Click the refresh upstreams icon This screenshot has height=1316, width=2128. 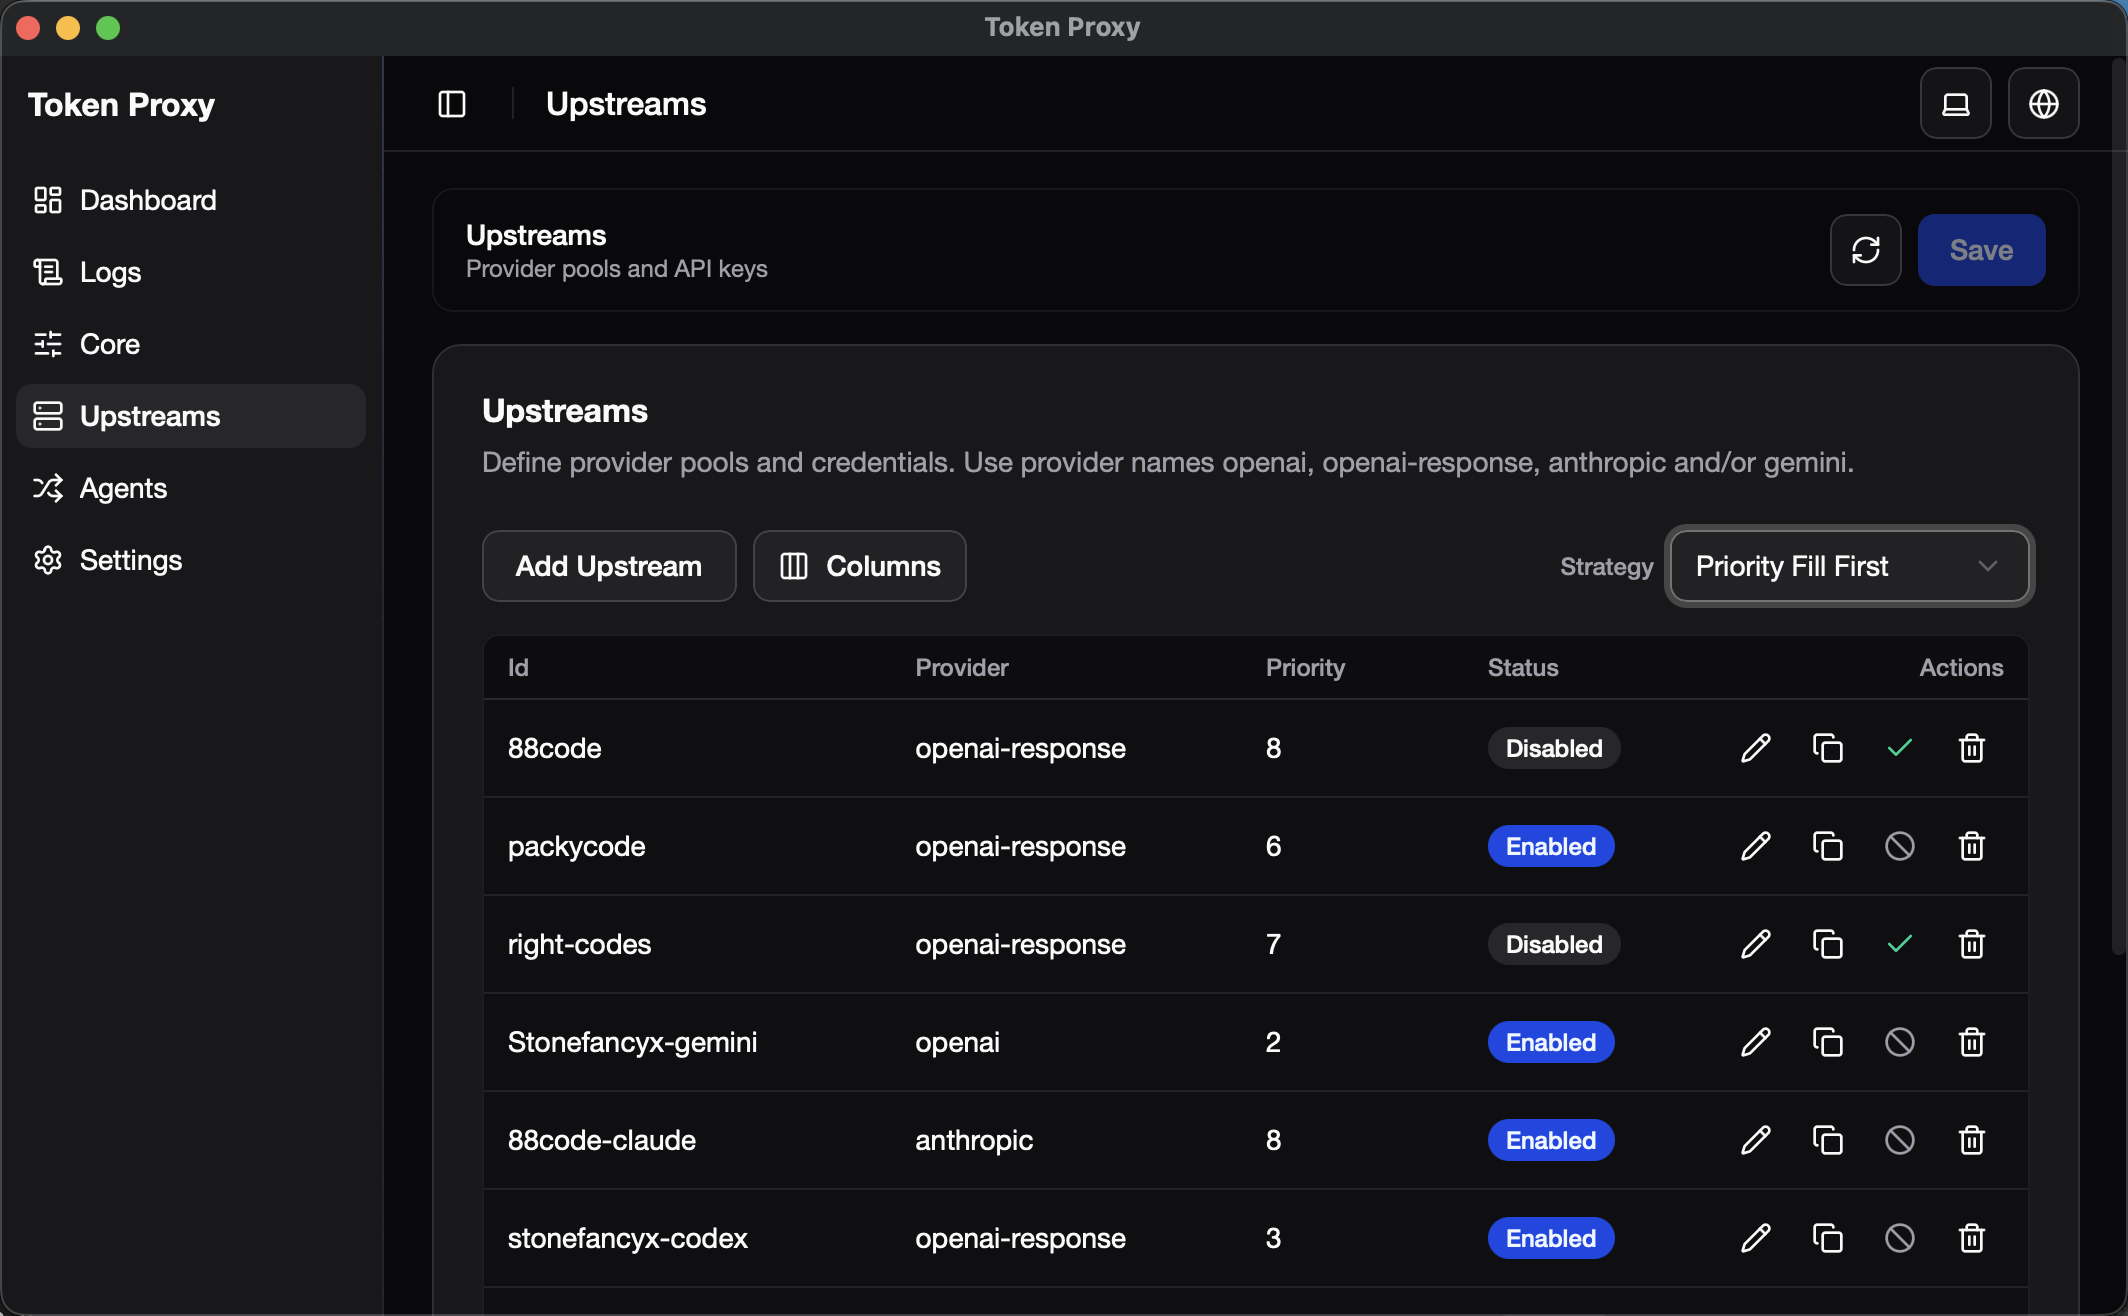(x=1865, y=250)
